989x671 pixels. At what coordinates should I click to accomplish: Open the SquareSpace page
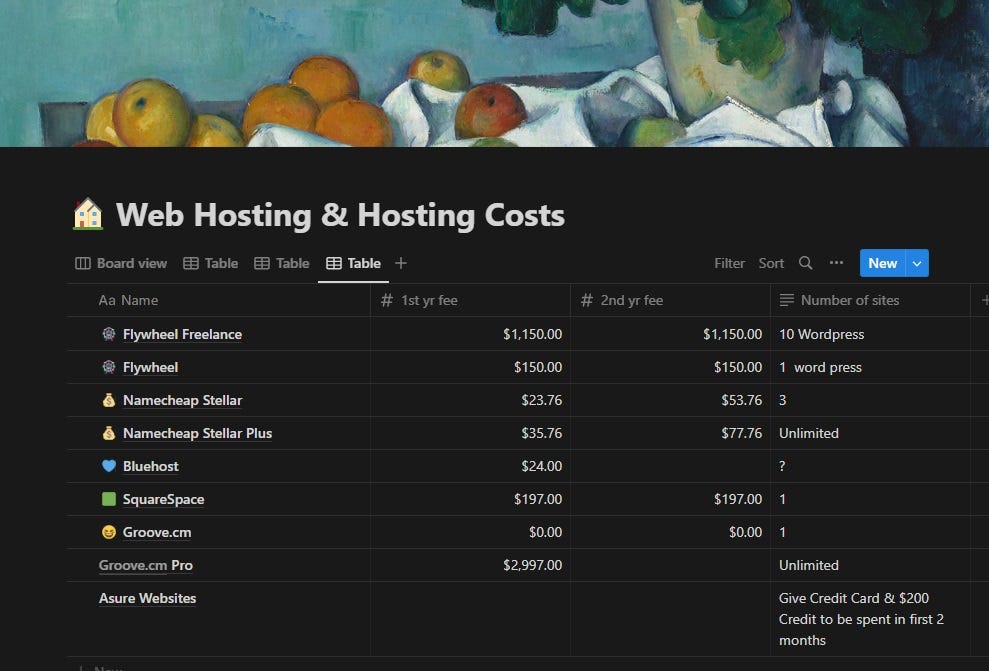pos(163,499)
